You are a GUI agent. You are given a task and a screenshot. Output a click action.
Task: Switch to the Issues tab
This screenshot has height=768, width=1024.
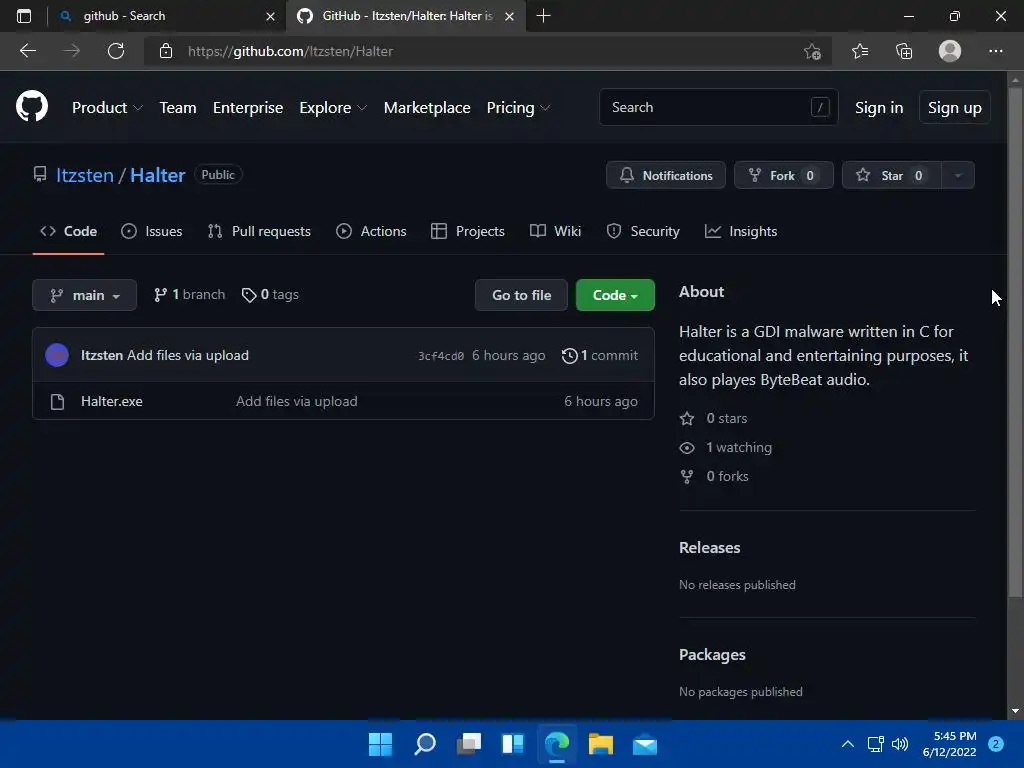coord(152,231)
